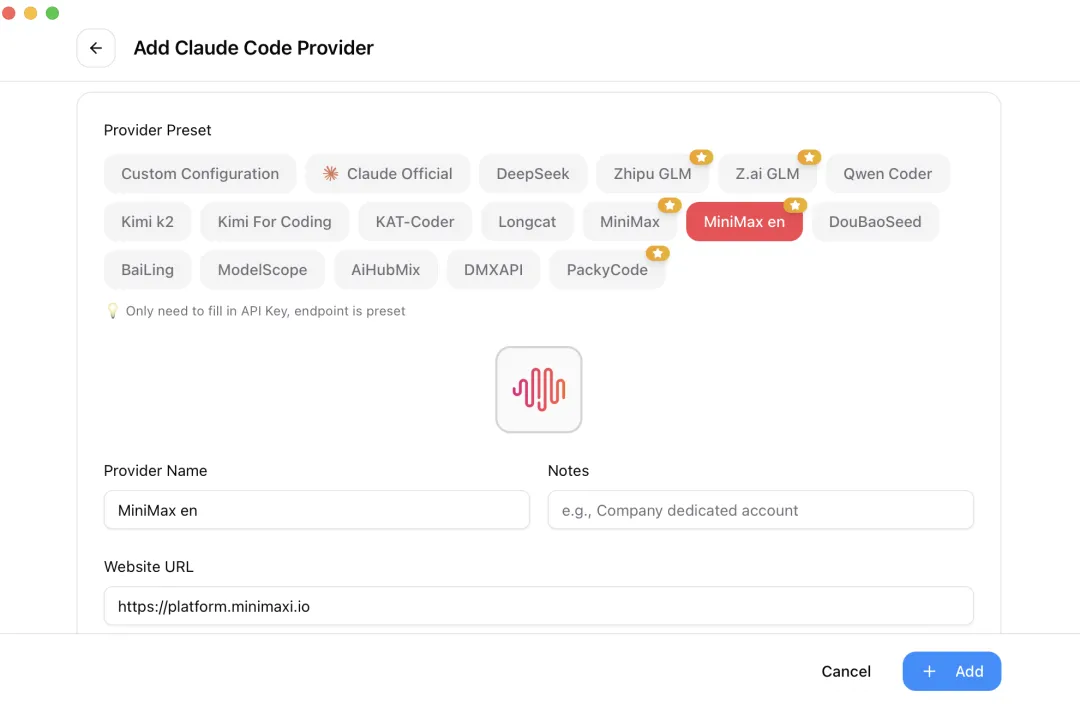Click the plus icon inside the Add button
Image resolution: width=1080 pixels, height=704 pixels.
pos(929,671)
